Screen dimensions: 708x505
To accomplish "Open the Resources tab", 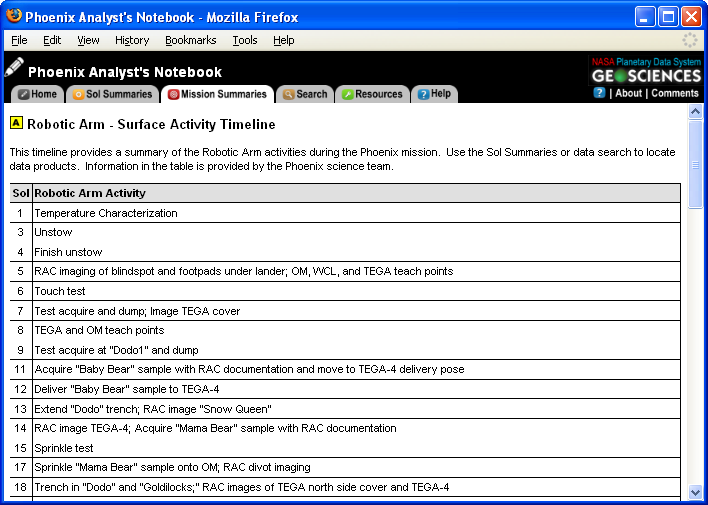I will coord(372,94).
